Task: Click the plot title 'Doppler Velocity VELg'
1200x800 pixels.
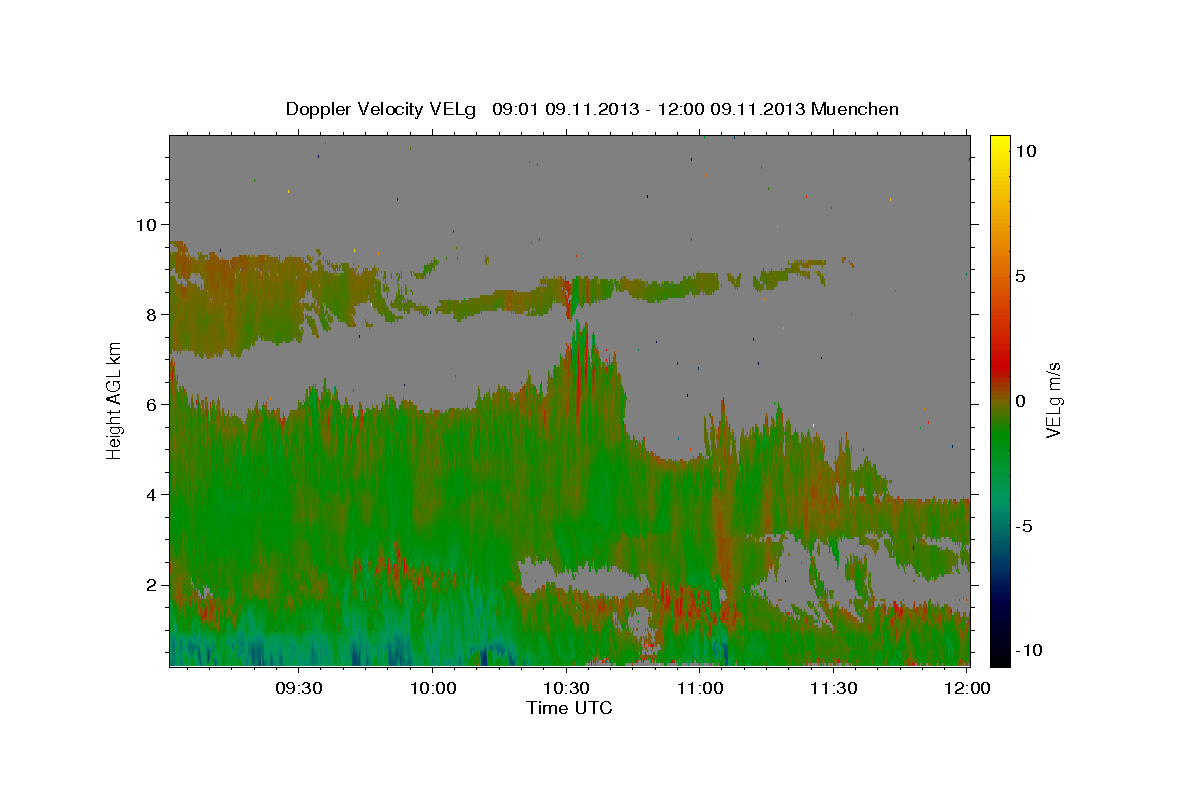Action: [383, 109]
